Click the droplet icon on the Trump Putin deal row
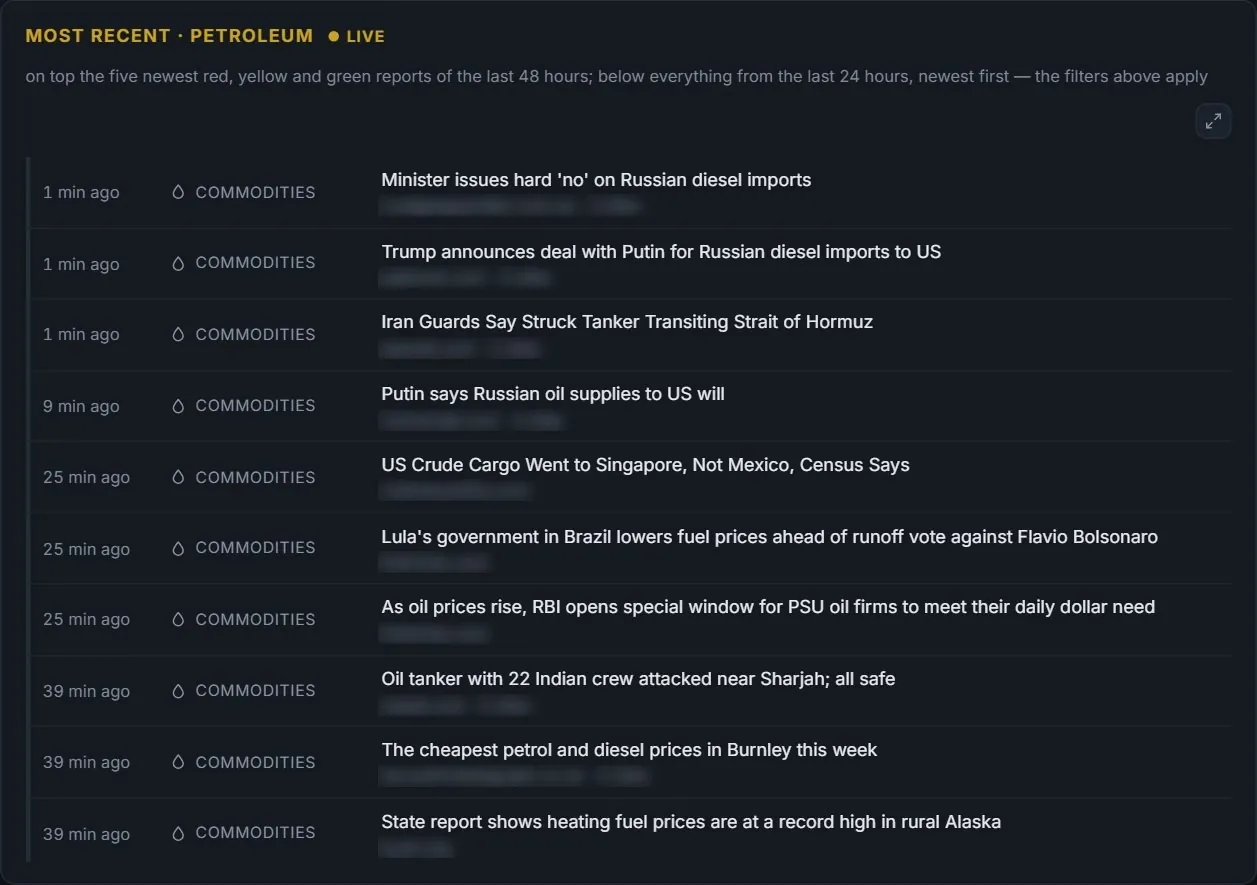 point(178,263)
